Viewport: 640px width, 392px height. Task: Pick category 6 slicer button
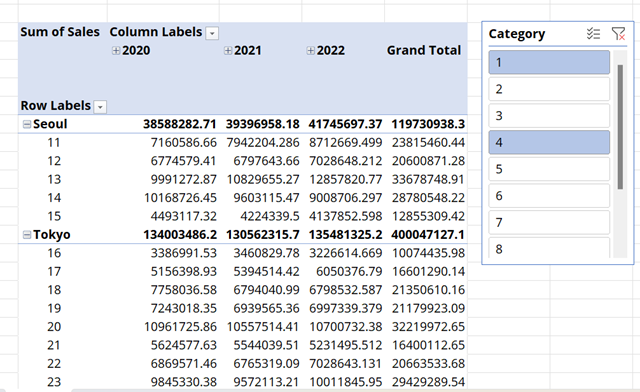coord(549,196)
